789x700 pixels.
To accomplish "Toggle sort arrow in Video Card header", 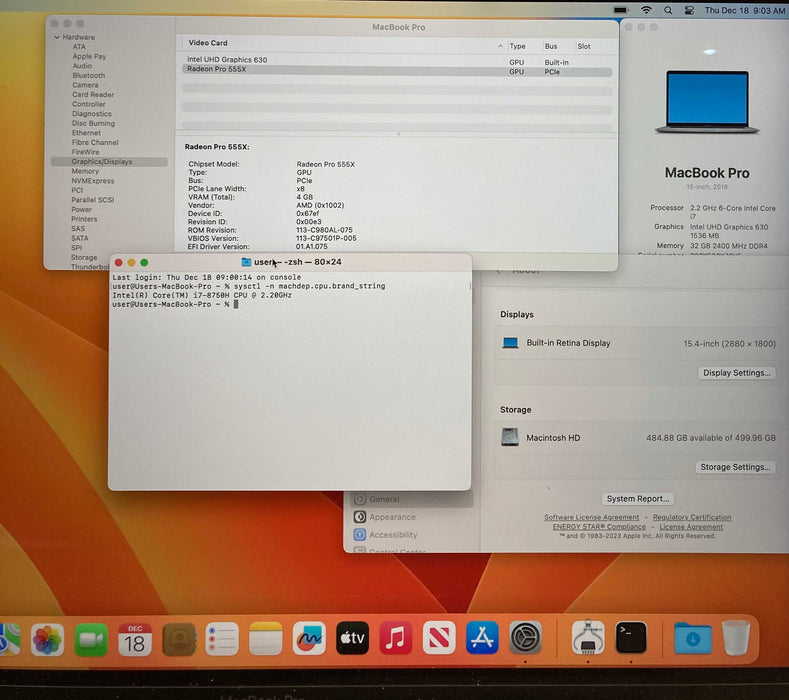I will click(500, 46).
